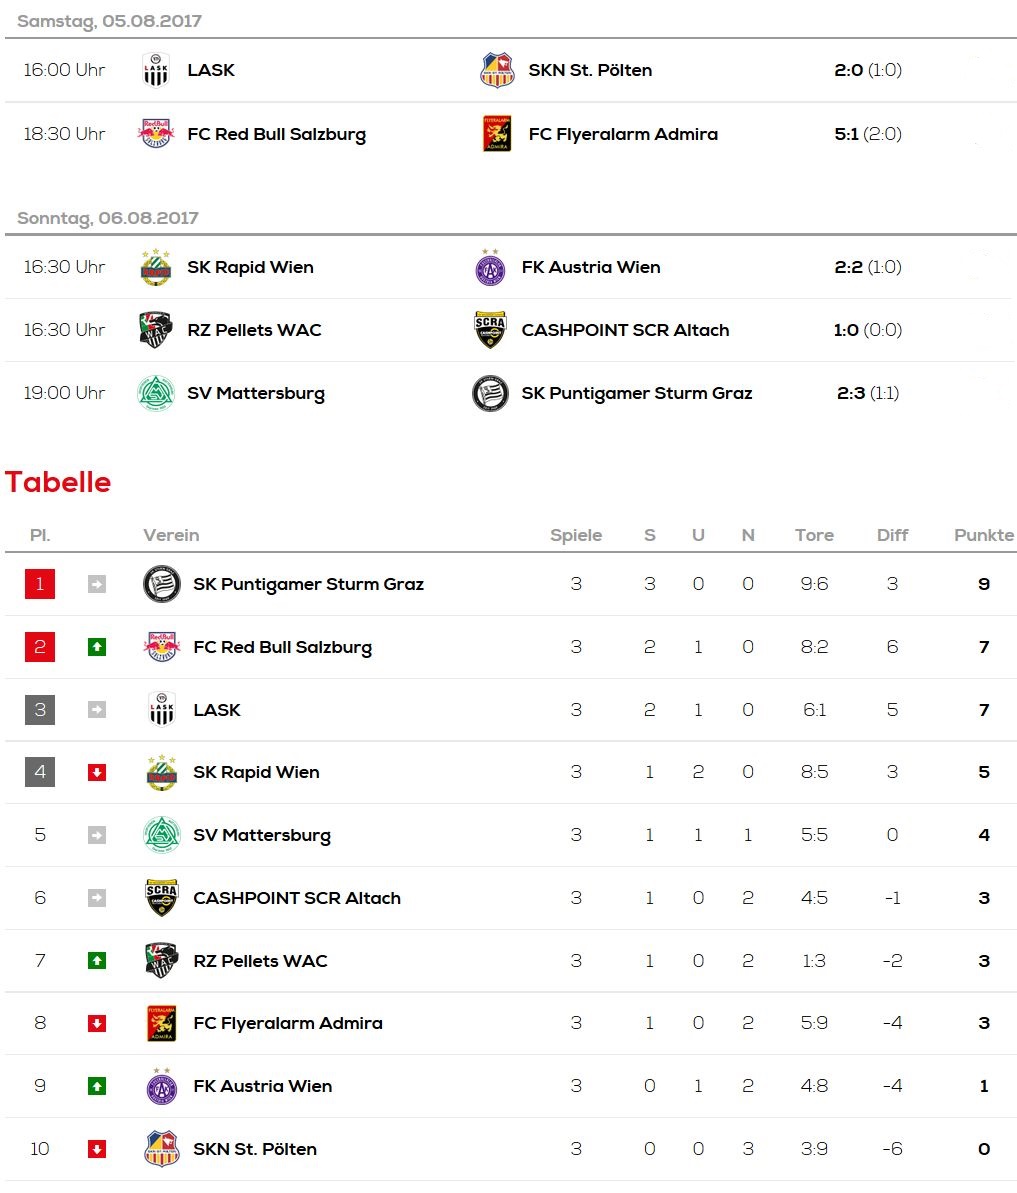The image size is (1017, 1193).
Task: Click green up arrow beside FC Red Bull Salzburg
Action: click(x=97, y=647)
